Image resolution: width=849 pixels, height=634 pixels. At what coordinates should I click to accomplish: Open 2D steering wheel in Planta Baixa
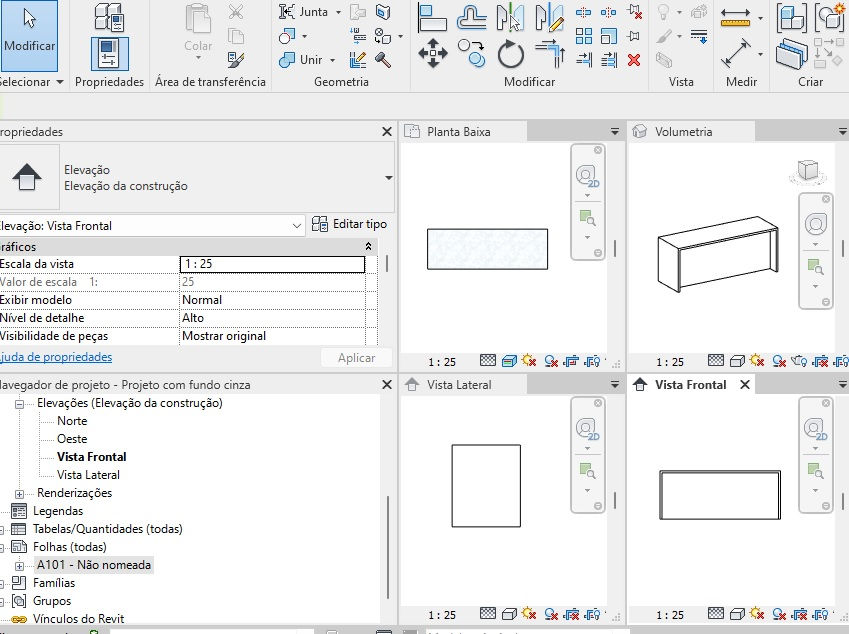pyautogui.click(x=587, y=176)
